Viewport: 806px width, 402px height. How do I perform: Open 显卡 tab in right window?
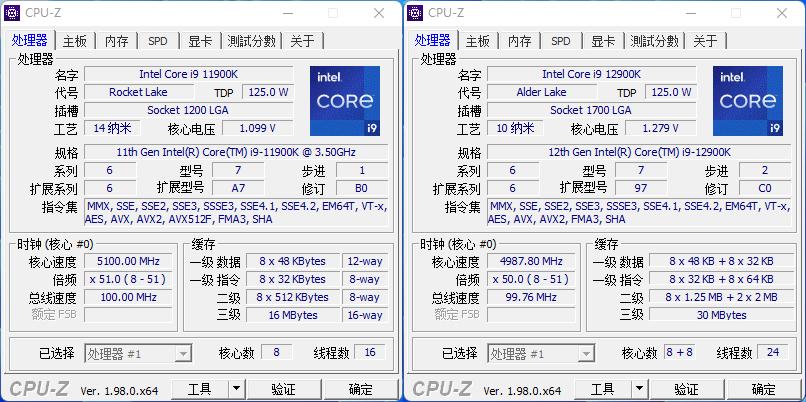pyautogui.click(x=603, y=41)
